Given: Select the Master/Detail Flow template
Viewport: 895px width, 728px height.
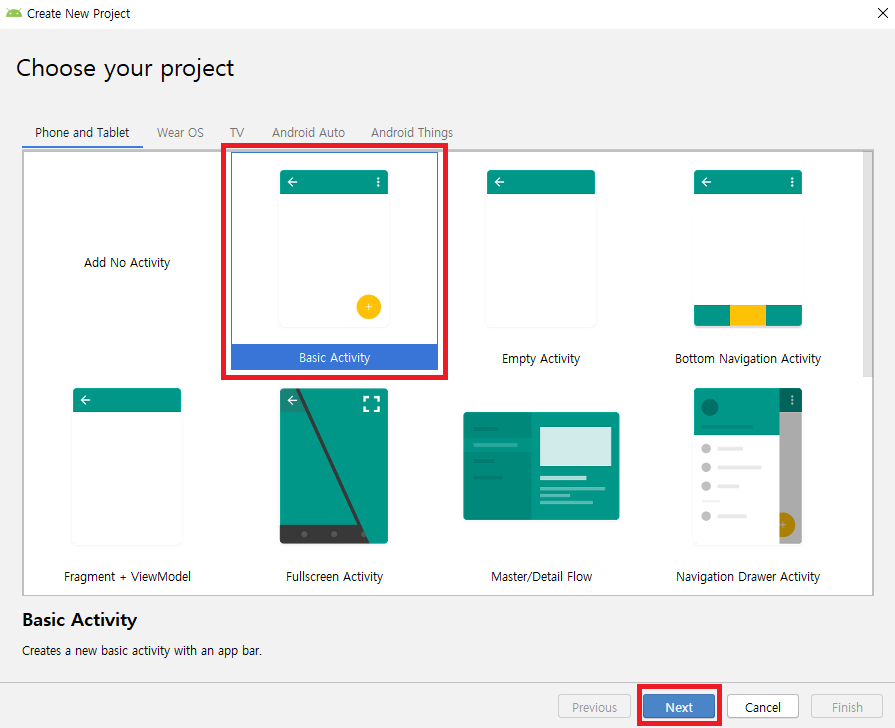Looking at the screenshot, I should pos(541,466).
